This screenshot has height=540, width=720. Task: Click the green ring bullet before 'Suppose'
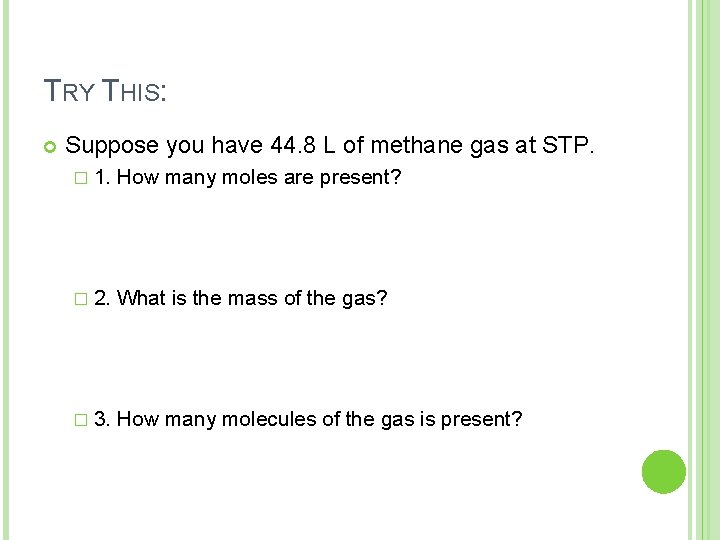(x=50, y=147)
